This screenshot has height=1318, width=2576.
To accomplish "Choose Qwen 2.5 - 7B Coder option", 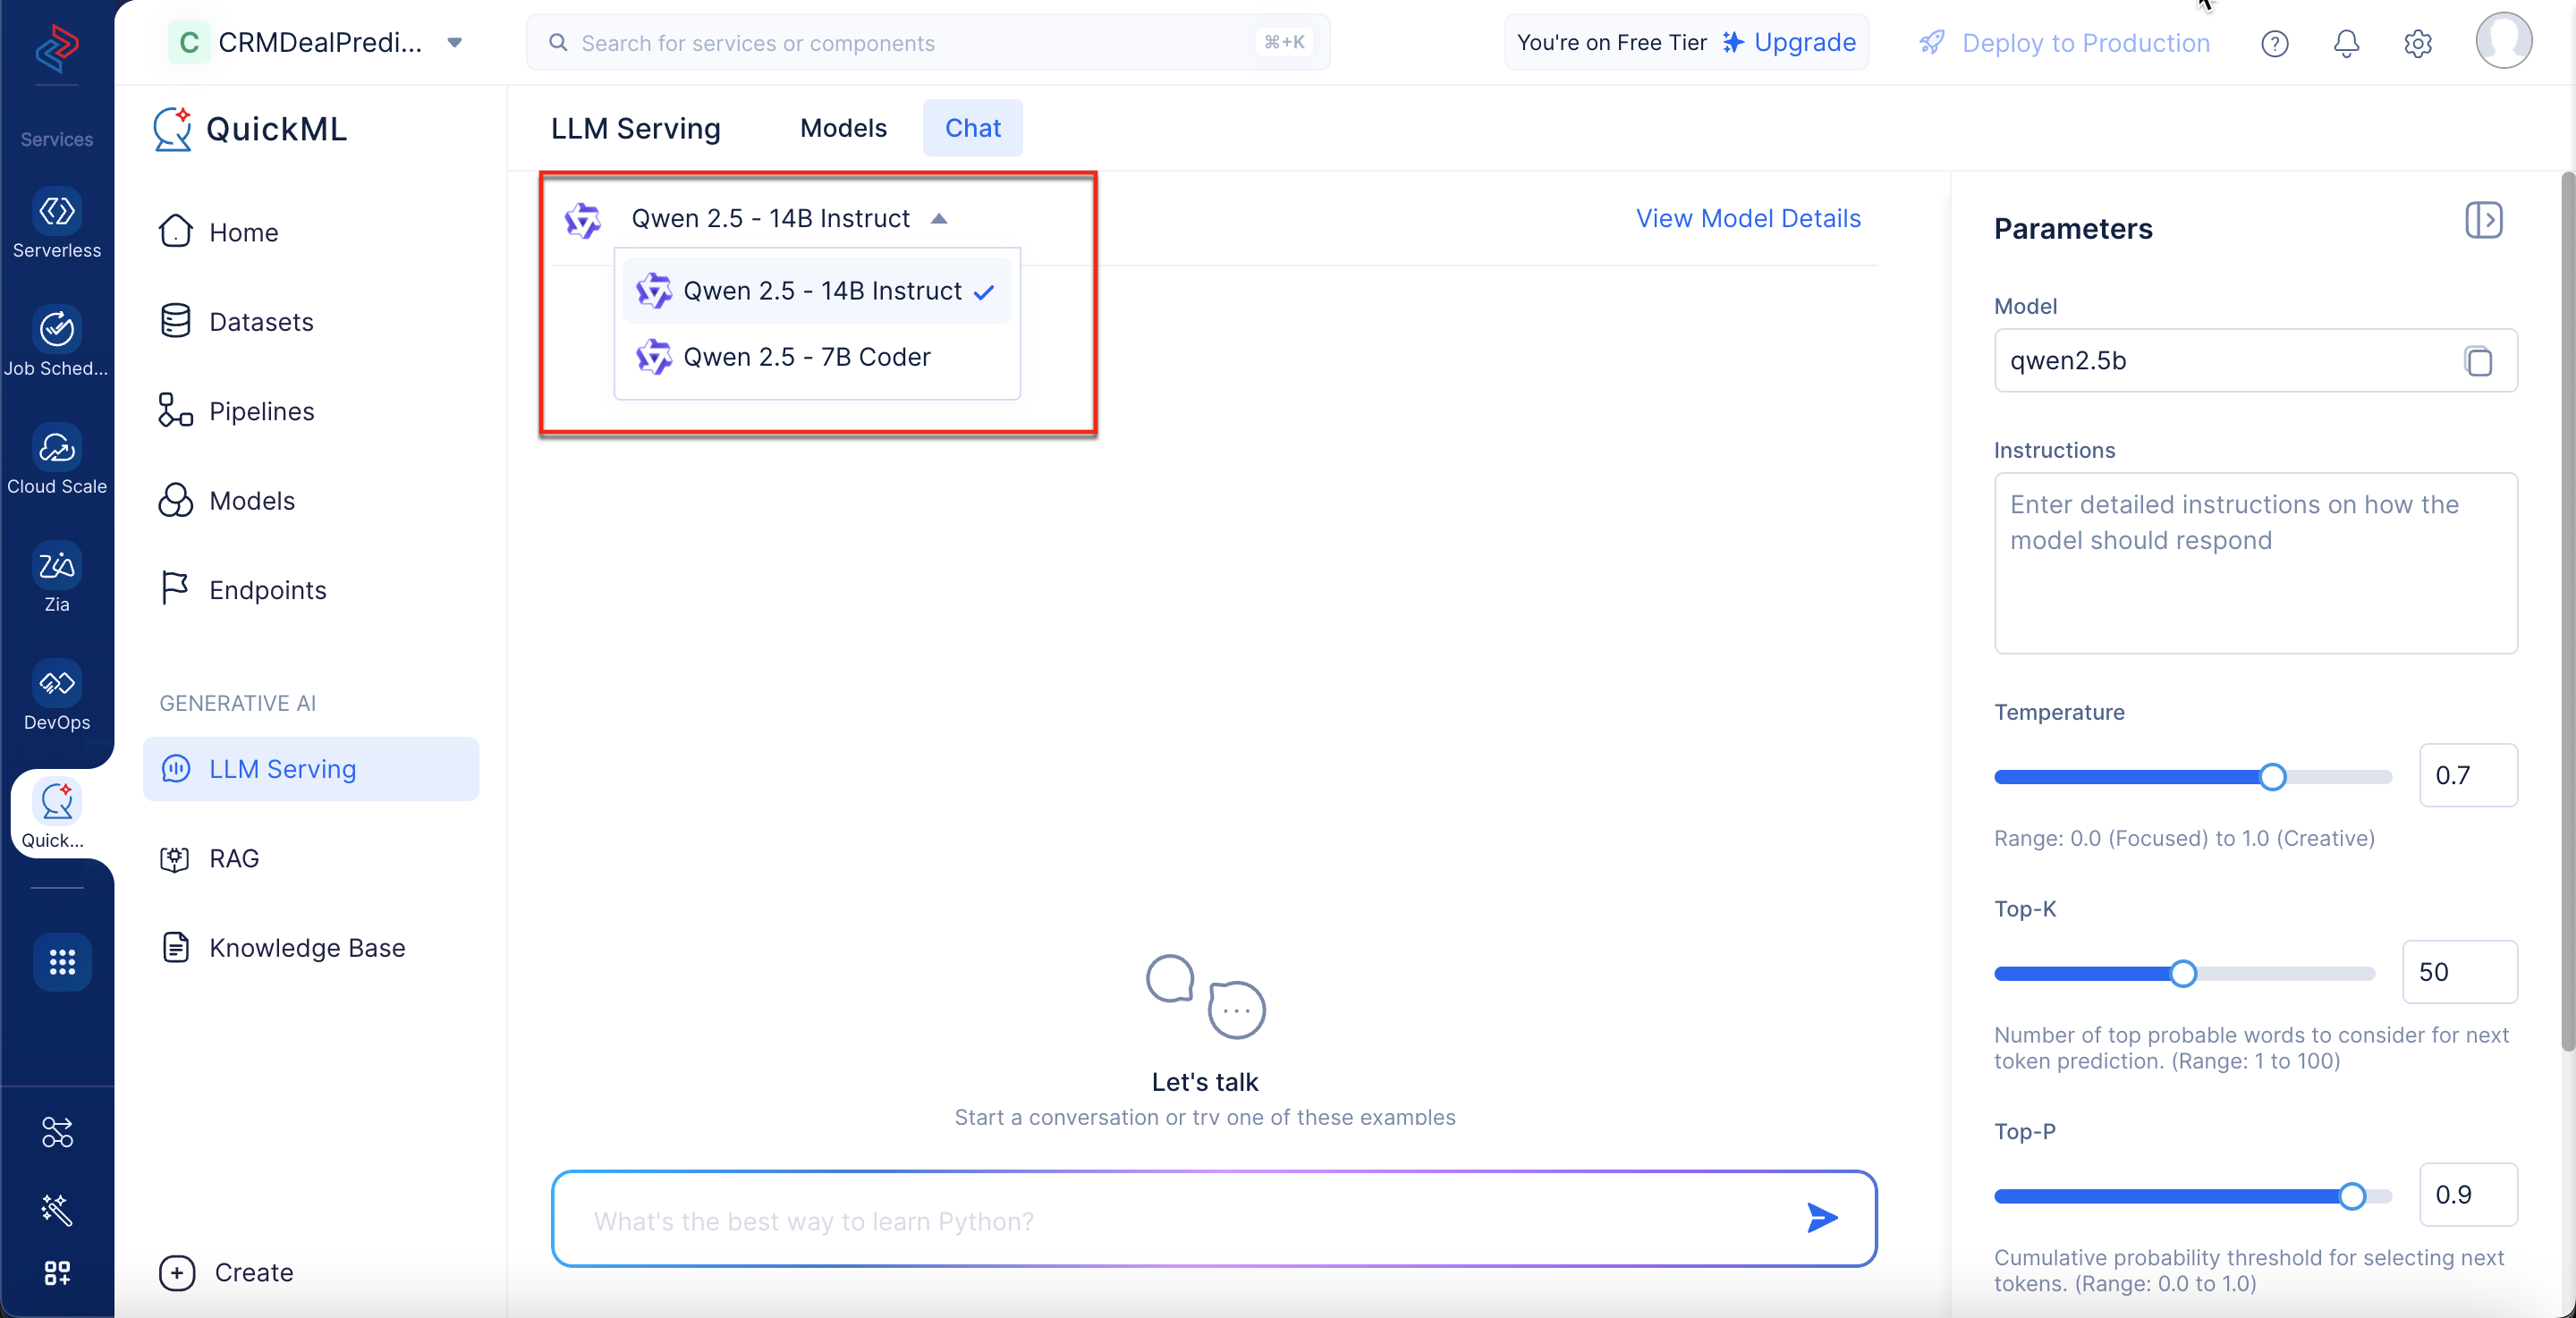I will click(816, 357).
